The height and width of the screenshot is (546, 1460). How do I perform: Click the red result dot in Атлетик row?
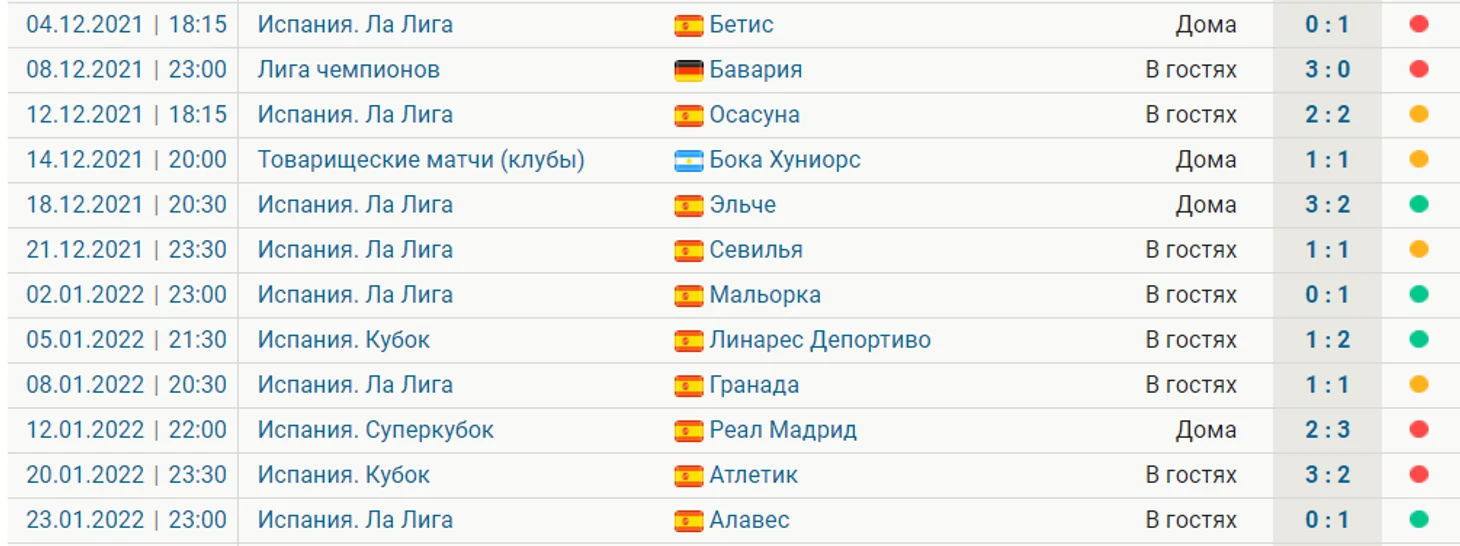click(1419, 474)
